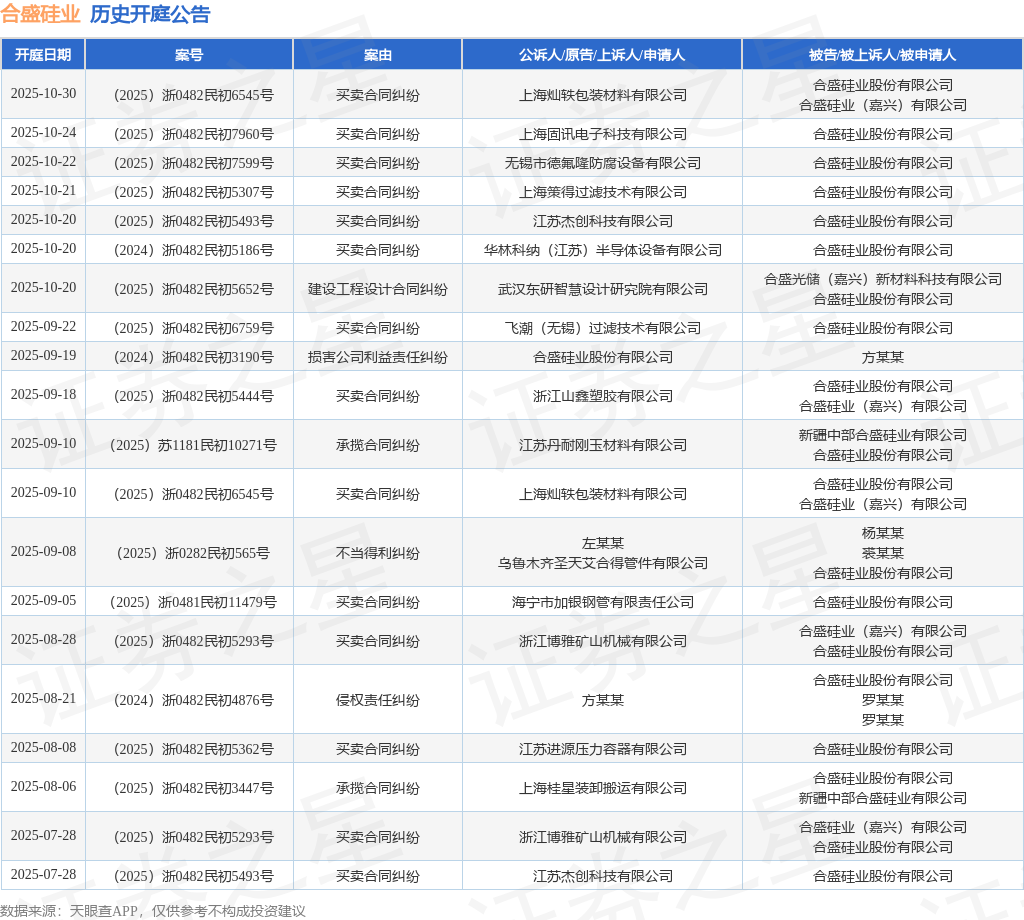1024x920 pixels.
Task: Click plaintiff 上海策得过滤技术有限公司
Action: tap(602, 192)
